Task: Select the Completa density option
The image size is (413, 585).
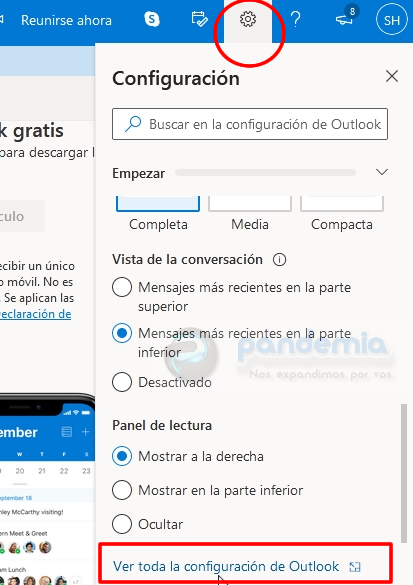Action: [158, 213]
